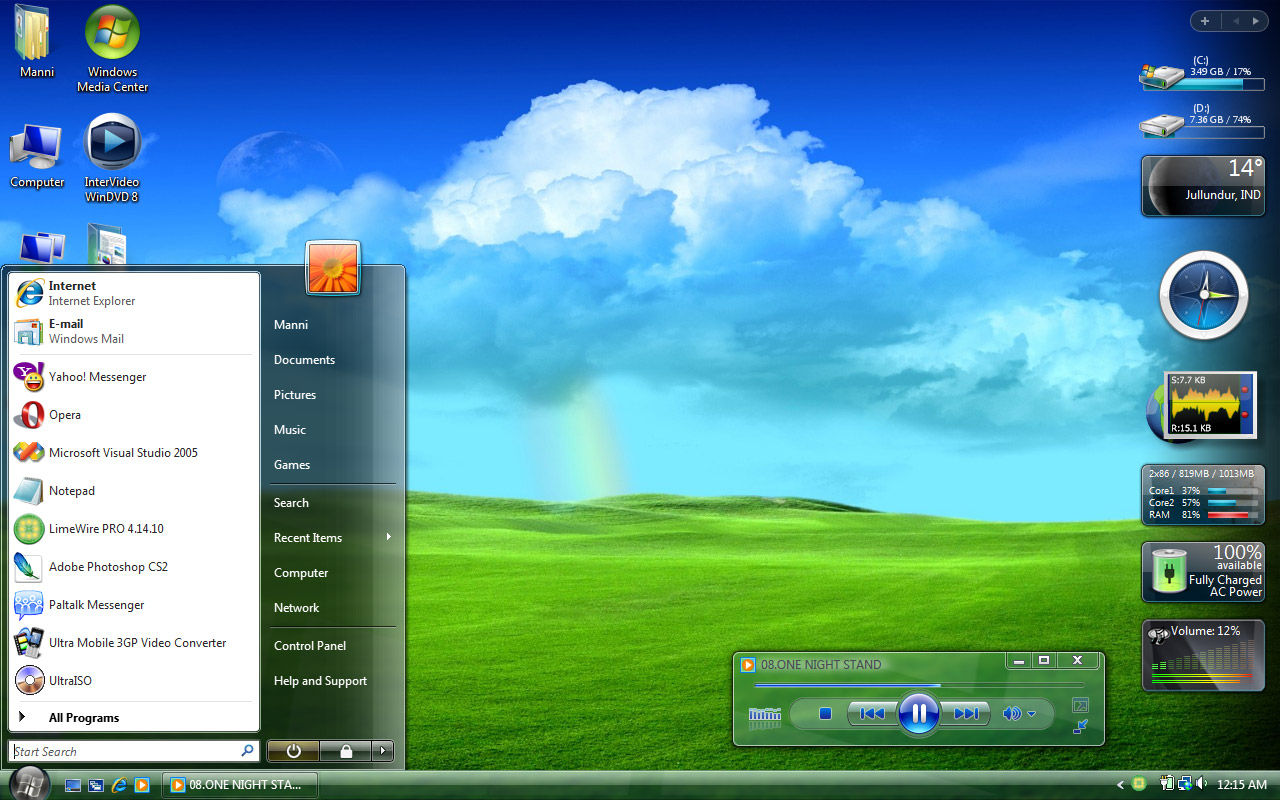Select InterVideo WinDVD 8 desktop icon
The height and width of the screenshot is (800, 1280).
click(x=112, y=159)
